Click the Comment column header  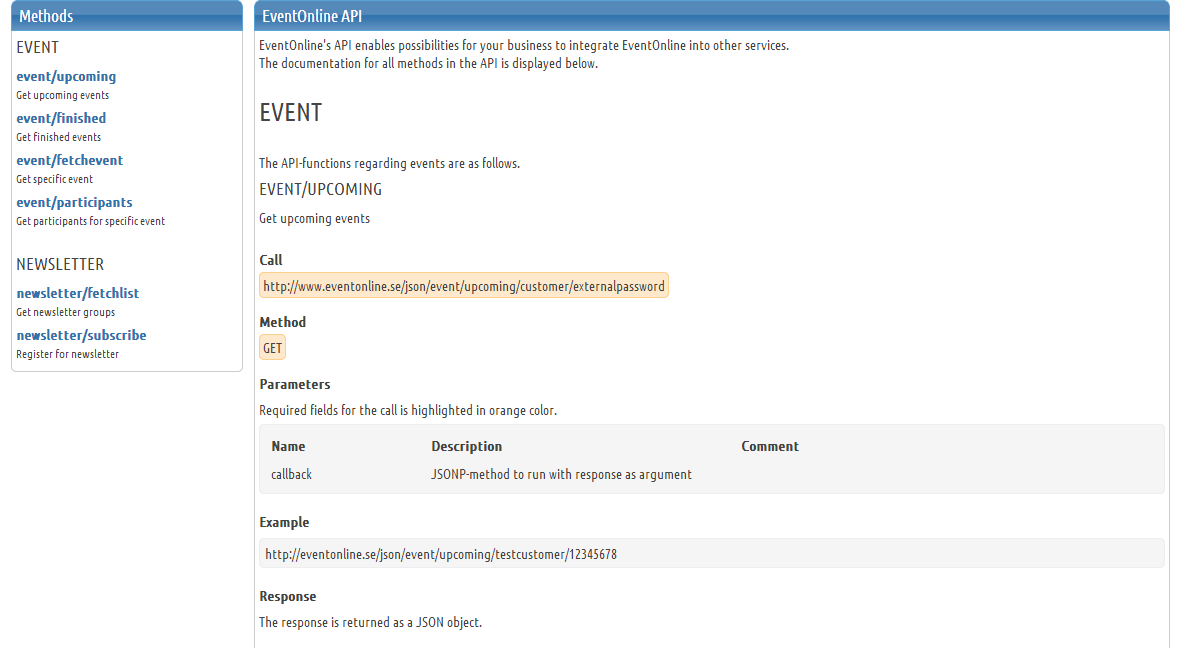pyautogui.click(x=770, y=447)
